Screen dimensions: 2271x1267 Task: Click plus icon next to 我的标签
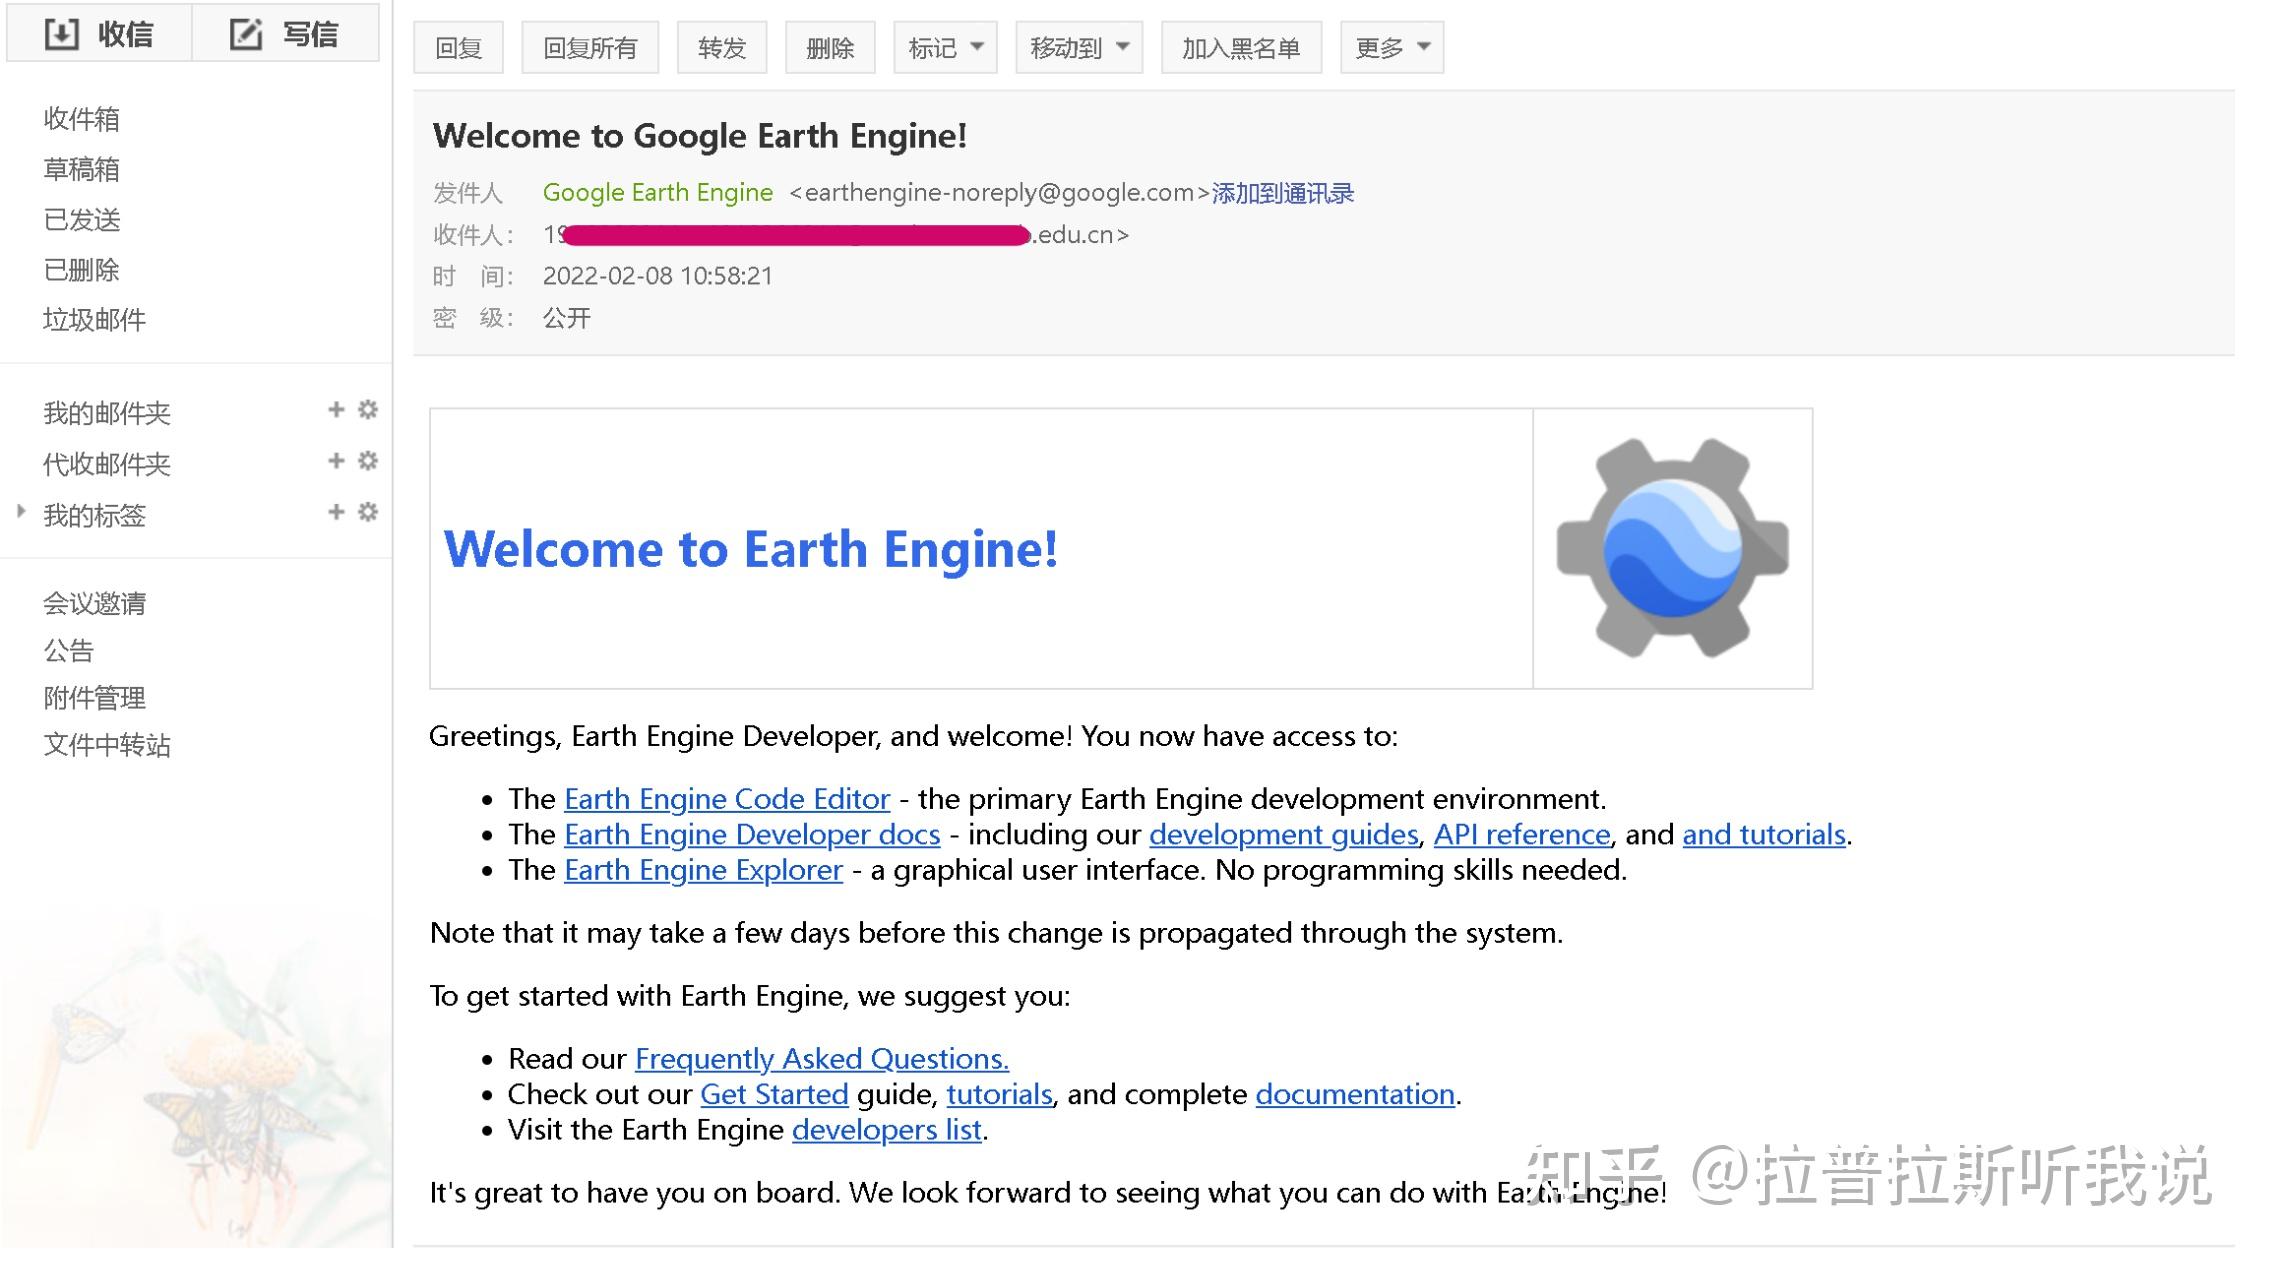pyautogui.click(x=336, y=512)
